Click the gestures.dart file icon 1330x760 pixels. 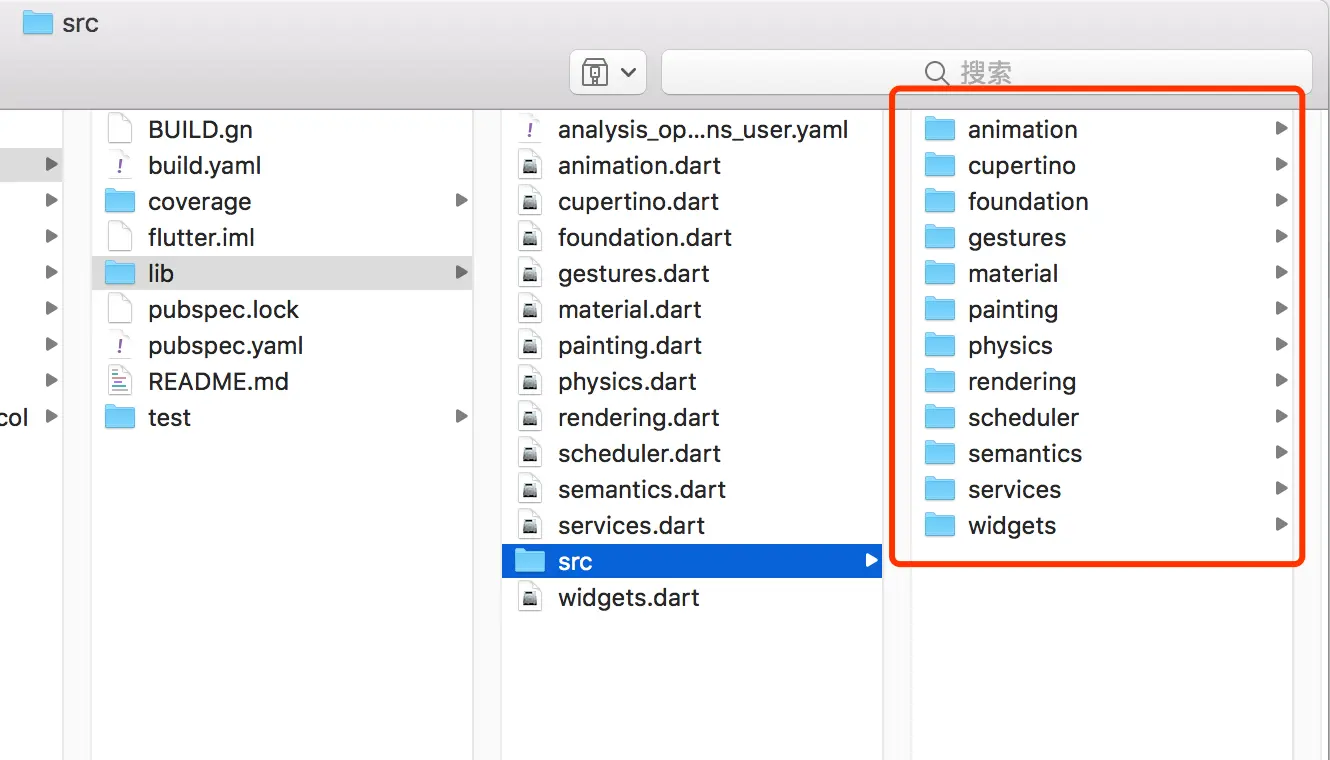[530, 273]
